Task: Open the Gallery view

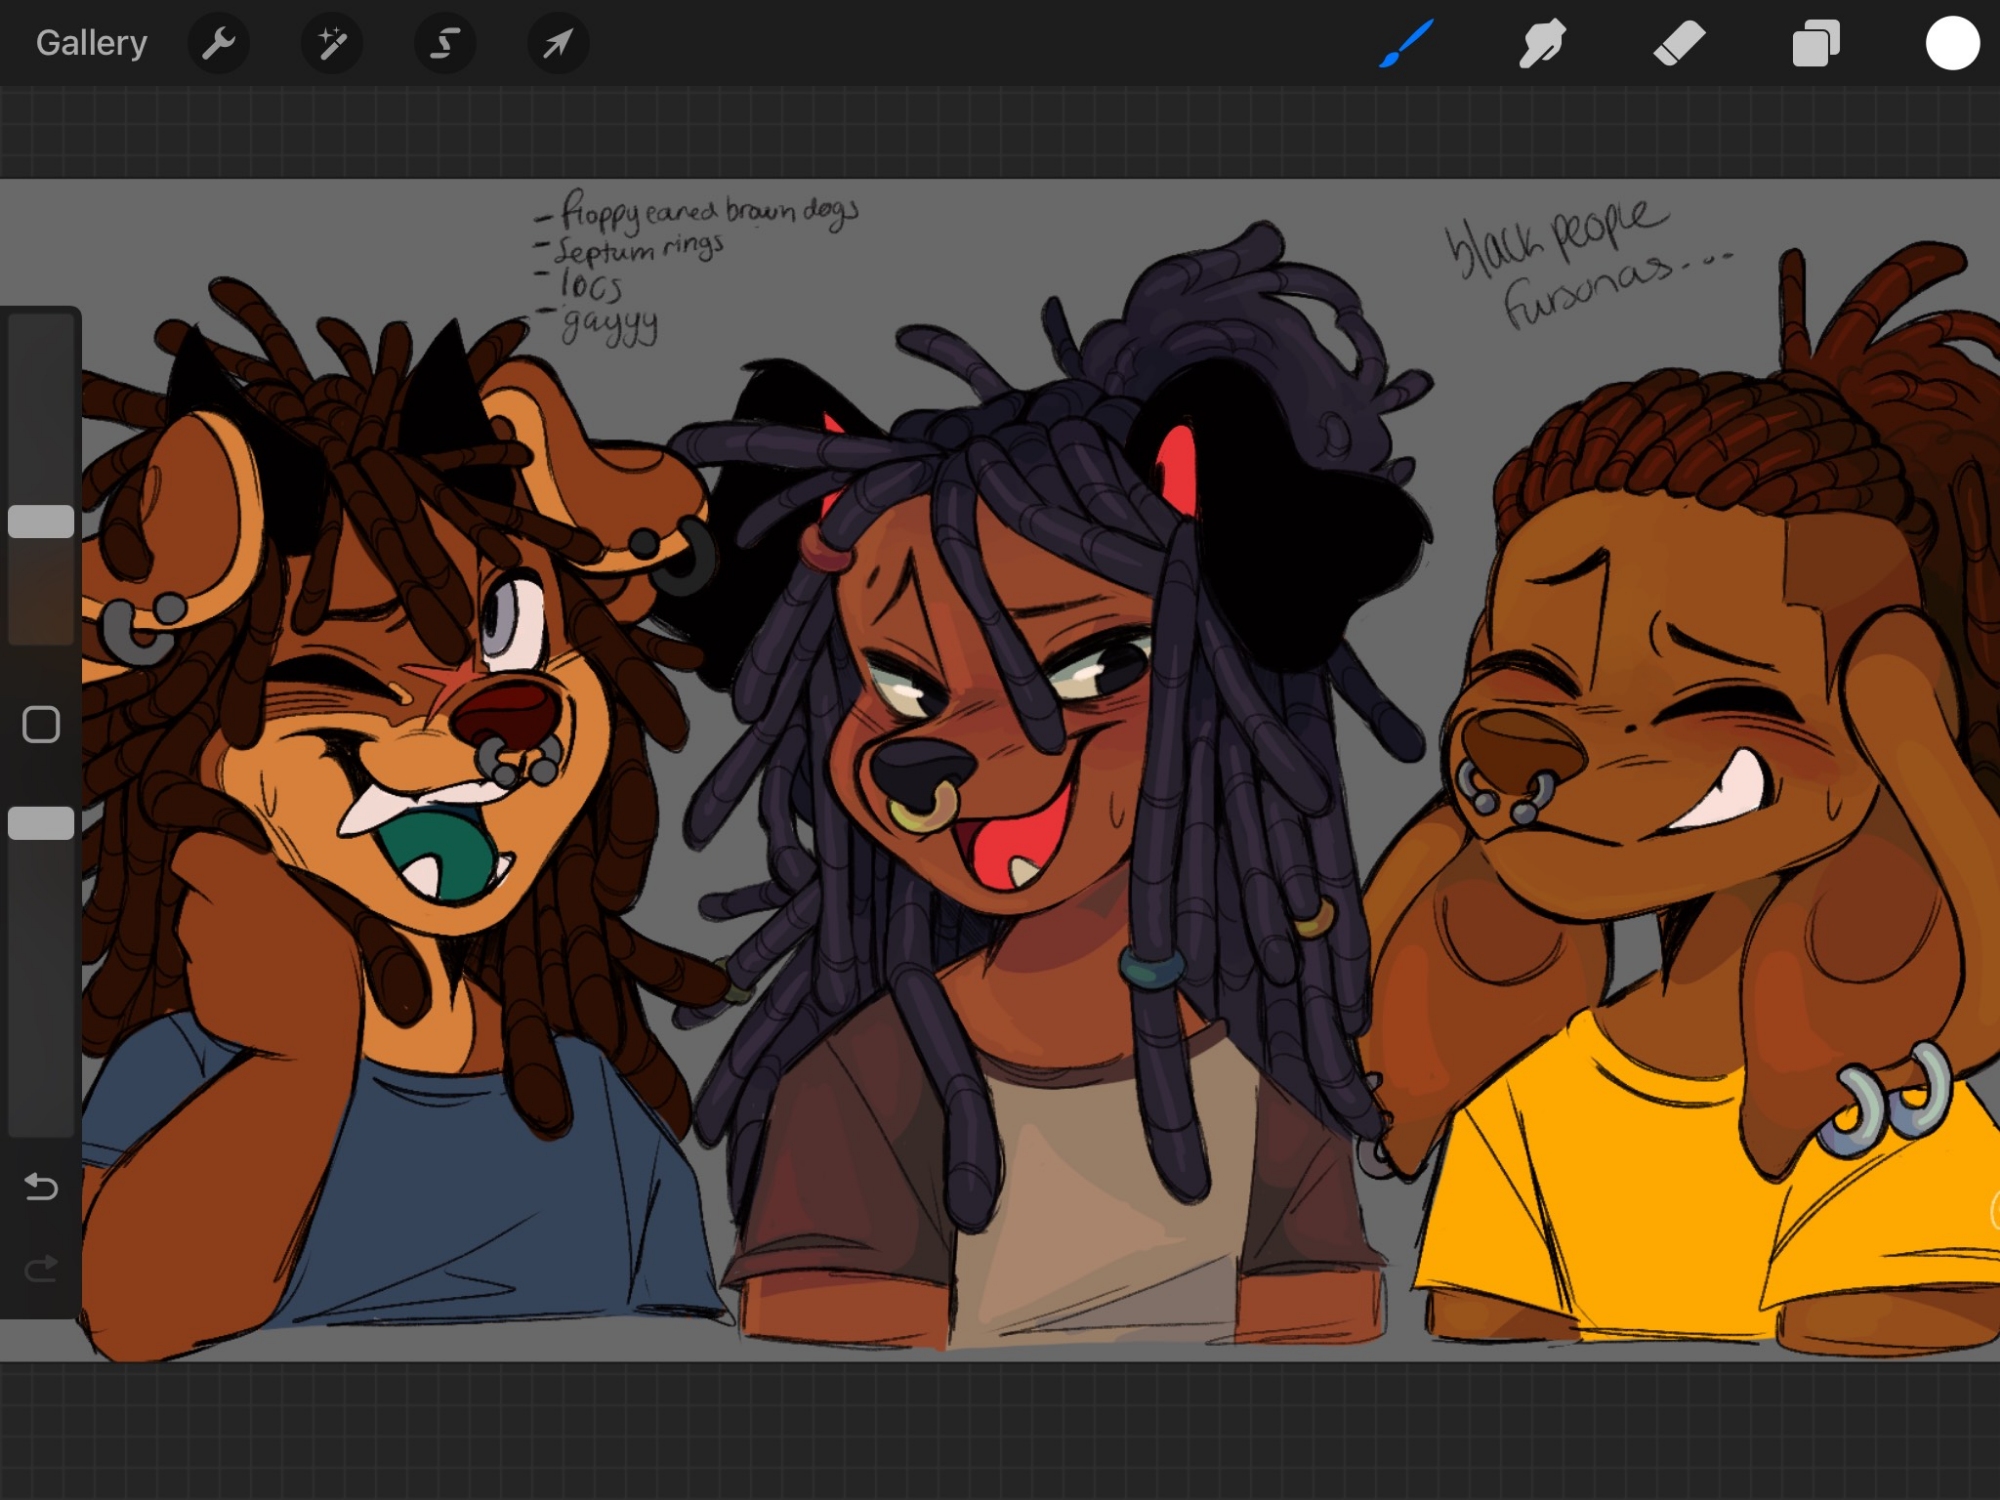Action: [x=91, y=43]
